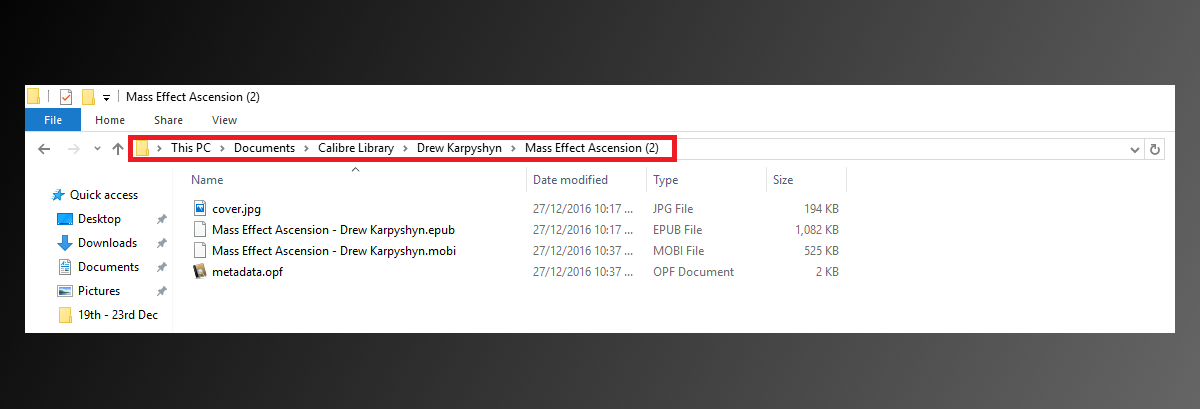Open 19th - 23rd Dec folder

point(118,315)
